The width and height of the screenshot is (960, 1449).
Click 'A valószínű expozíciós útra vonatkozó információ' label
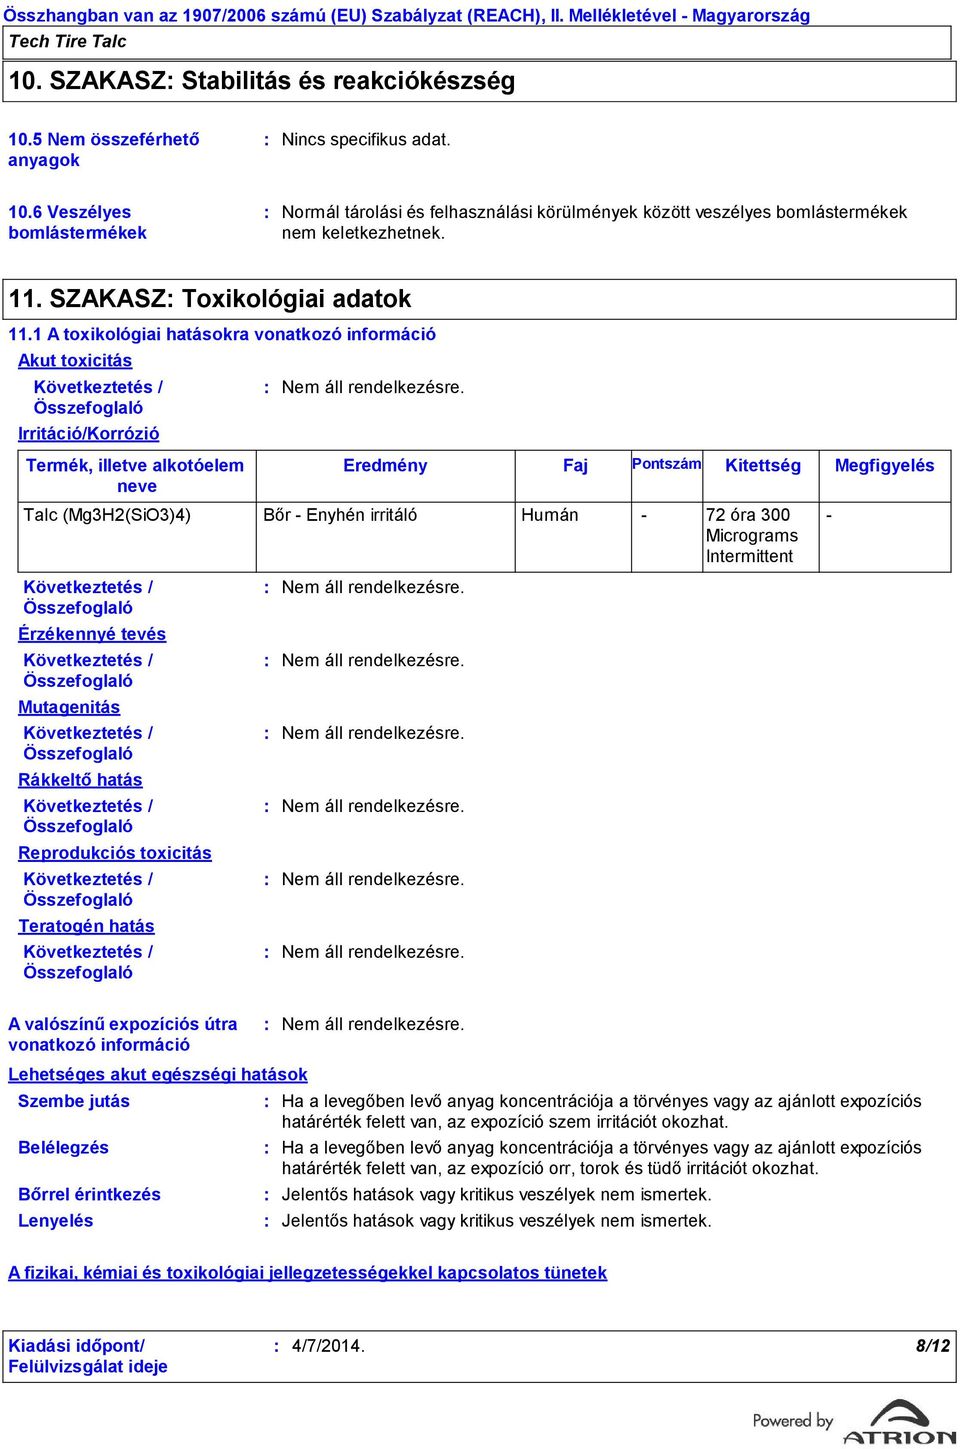click(123, 1034)
